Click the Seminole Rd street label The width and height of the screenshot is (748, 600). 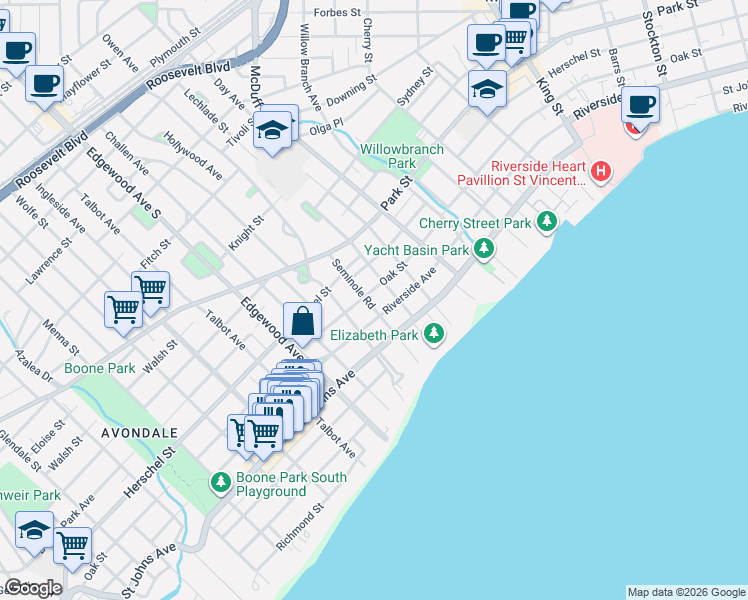point(353,284)
